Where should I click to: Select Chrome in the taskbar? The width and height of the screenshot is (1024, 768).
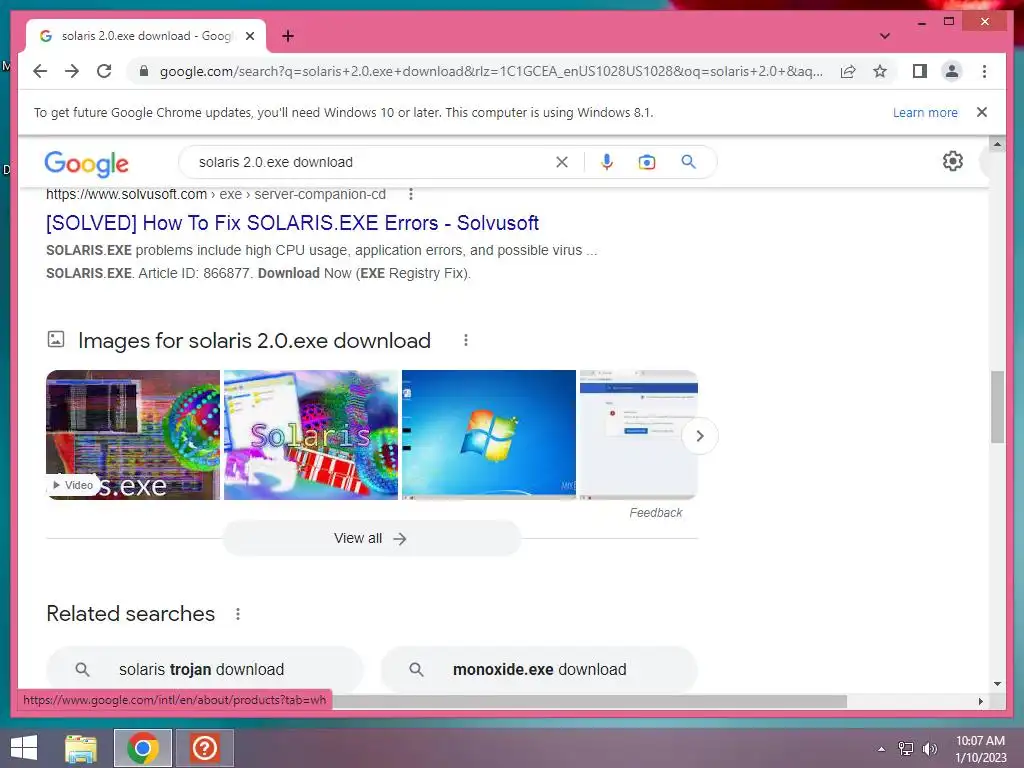[143, 748]
